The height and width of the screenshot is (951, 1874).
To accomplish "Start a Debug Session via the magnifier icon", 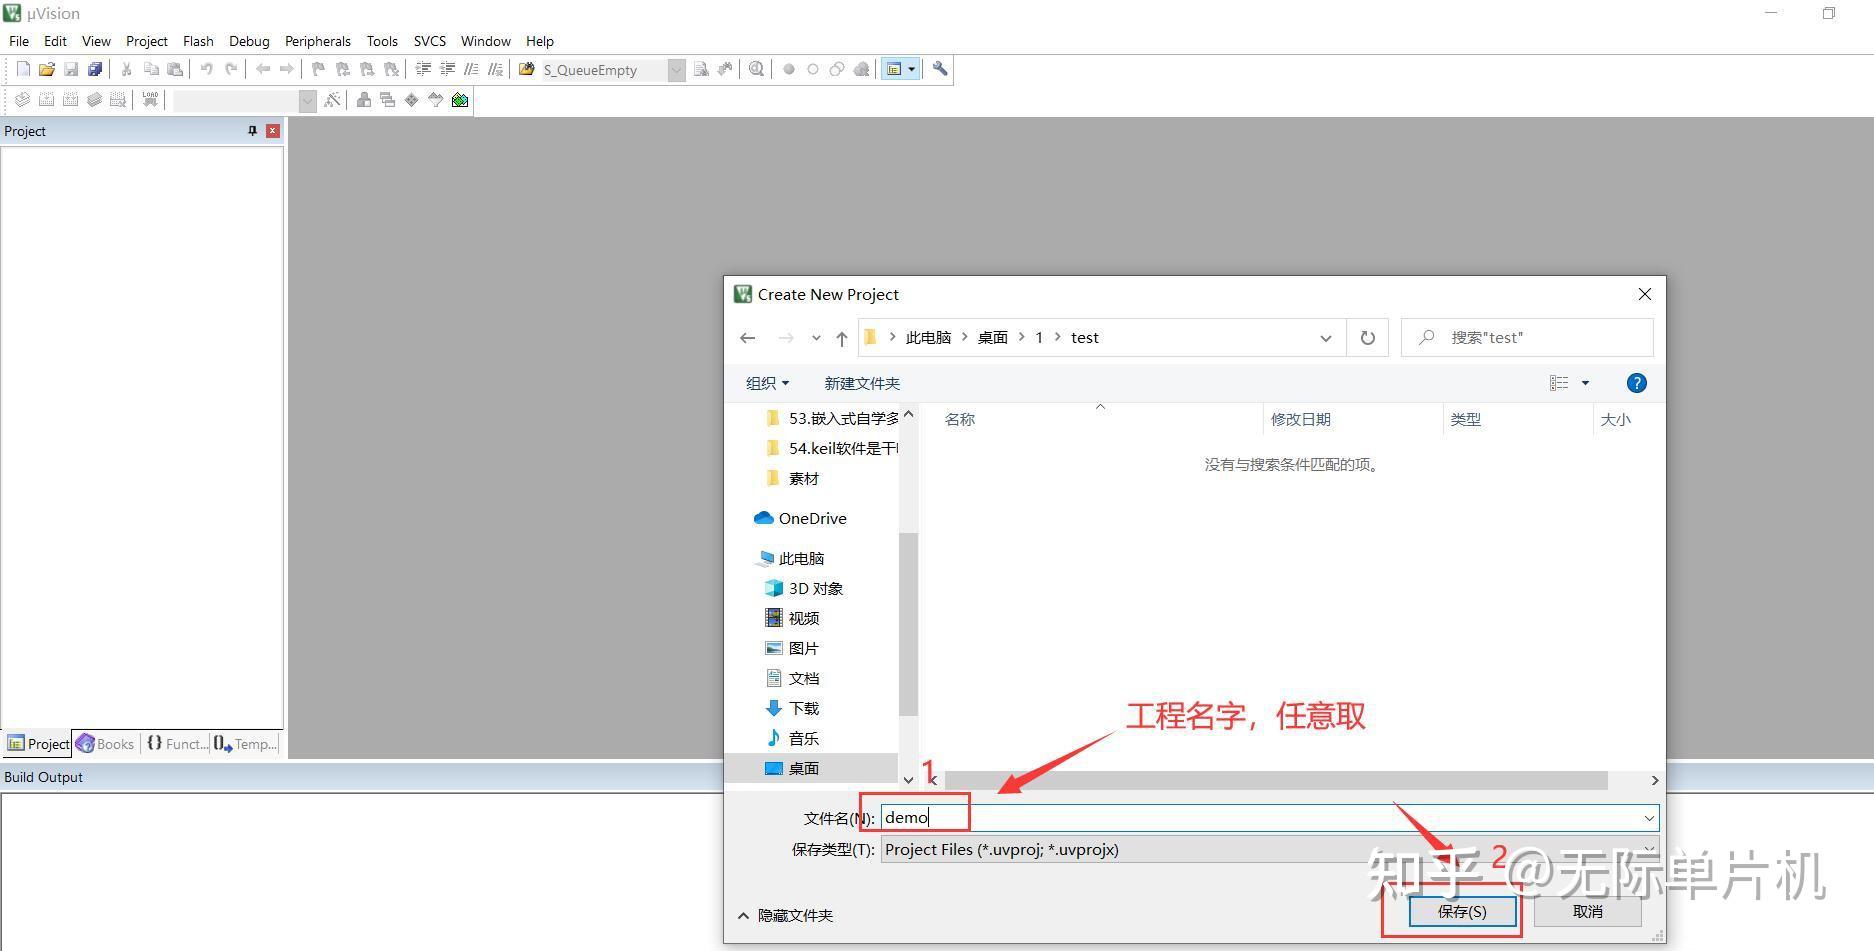I will point(756,69).
